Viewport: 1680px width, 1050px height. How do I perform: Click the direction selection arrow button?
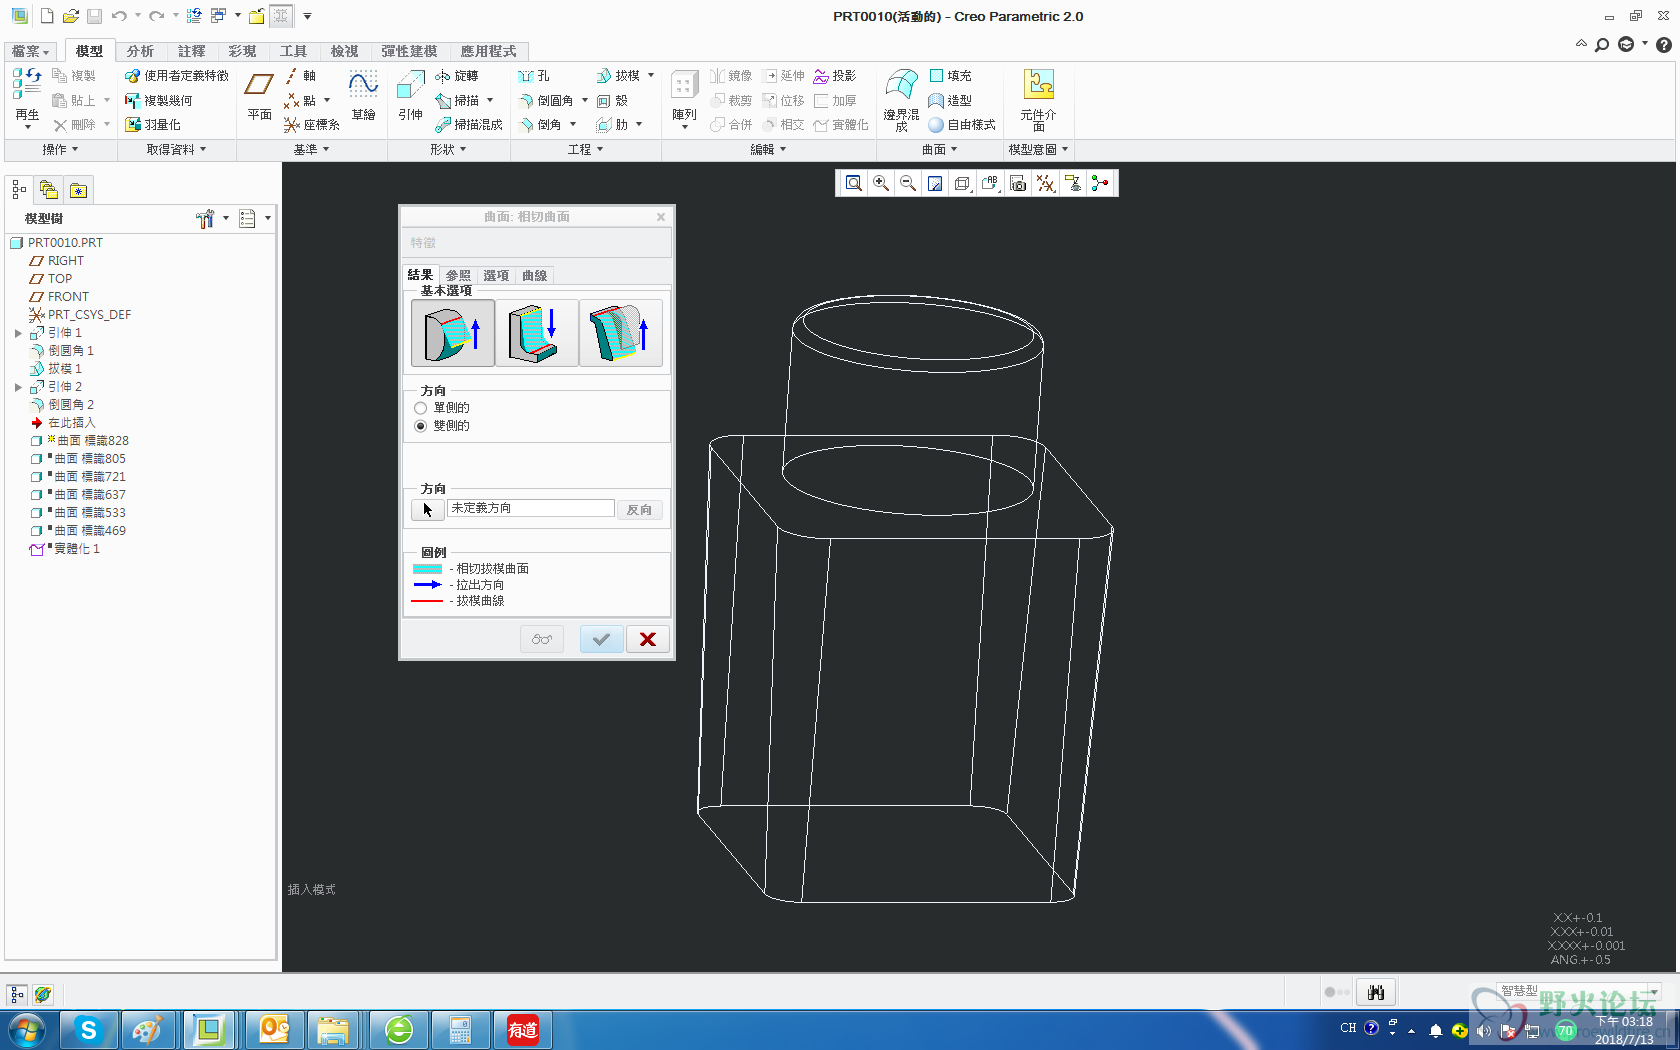pyautogui.click(x=427, y=510)
